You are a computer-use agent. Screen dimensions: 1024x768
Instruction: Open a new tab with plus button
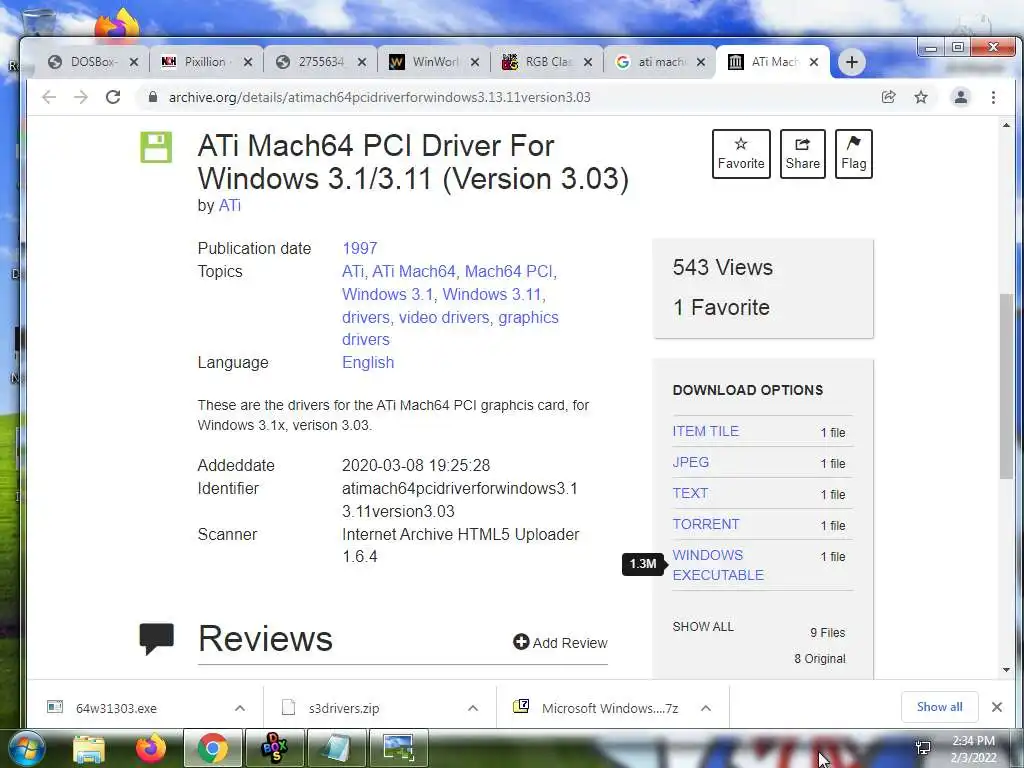pyautogui.click(x=852, y=62)
